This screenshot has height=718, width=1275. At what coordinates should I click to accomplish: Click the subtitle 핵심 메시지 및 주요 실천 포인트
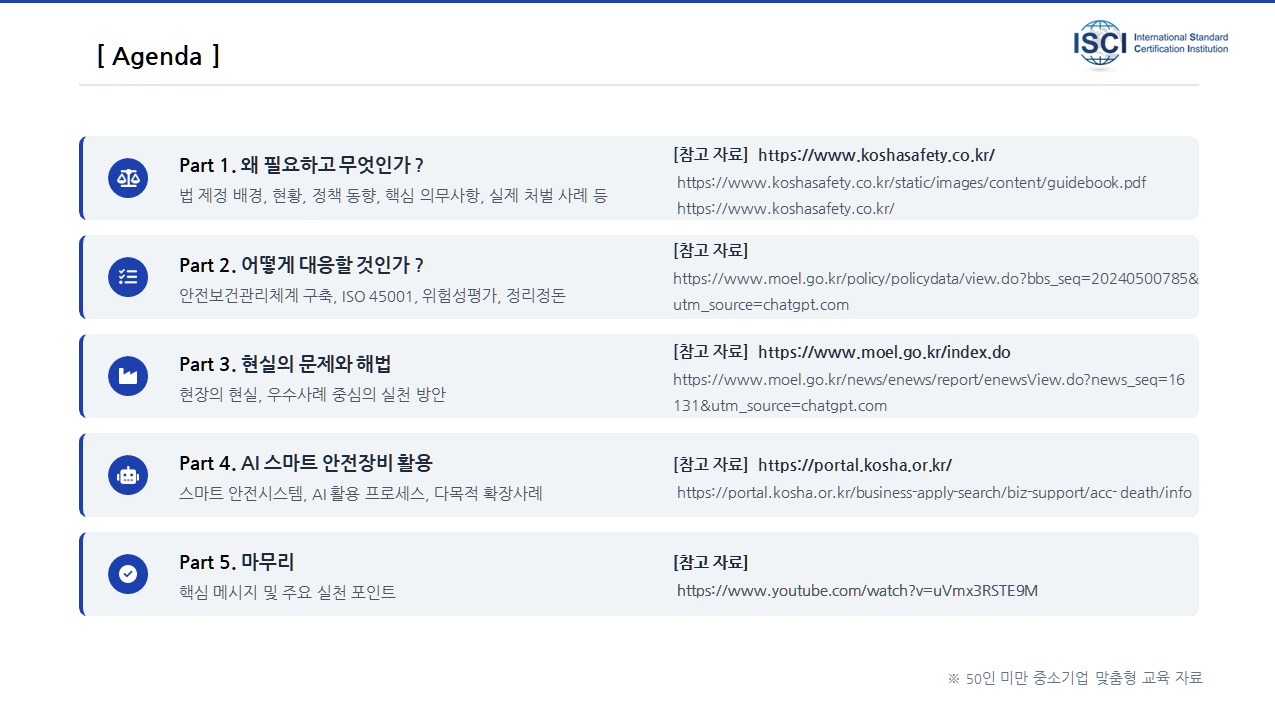[x=287, y=592]
